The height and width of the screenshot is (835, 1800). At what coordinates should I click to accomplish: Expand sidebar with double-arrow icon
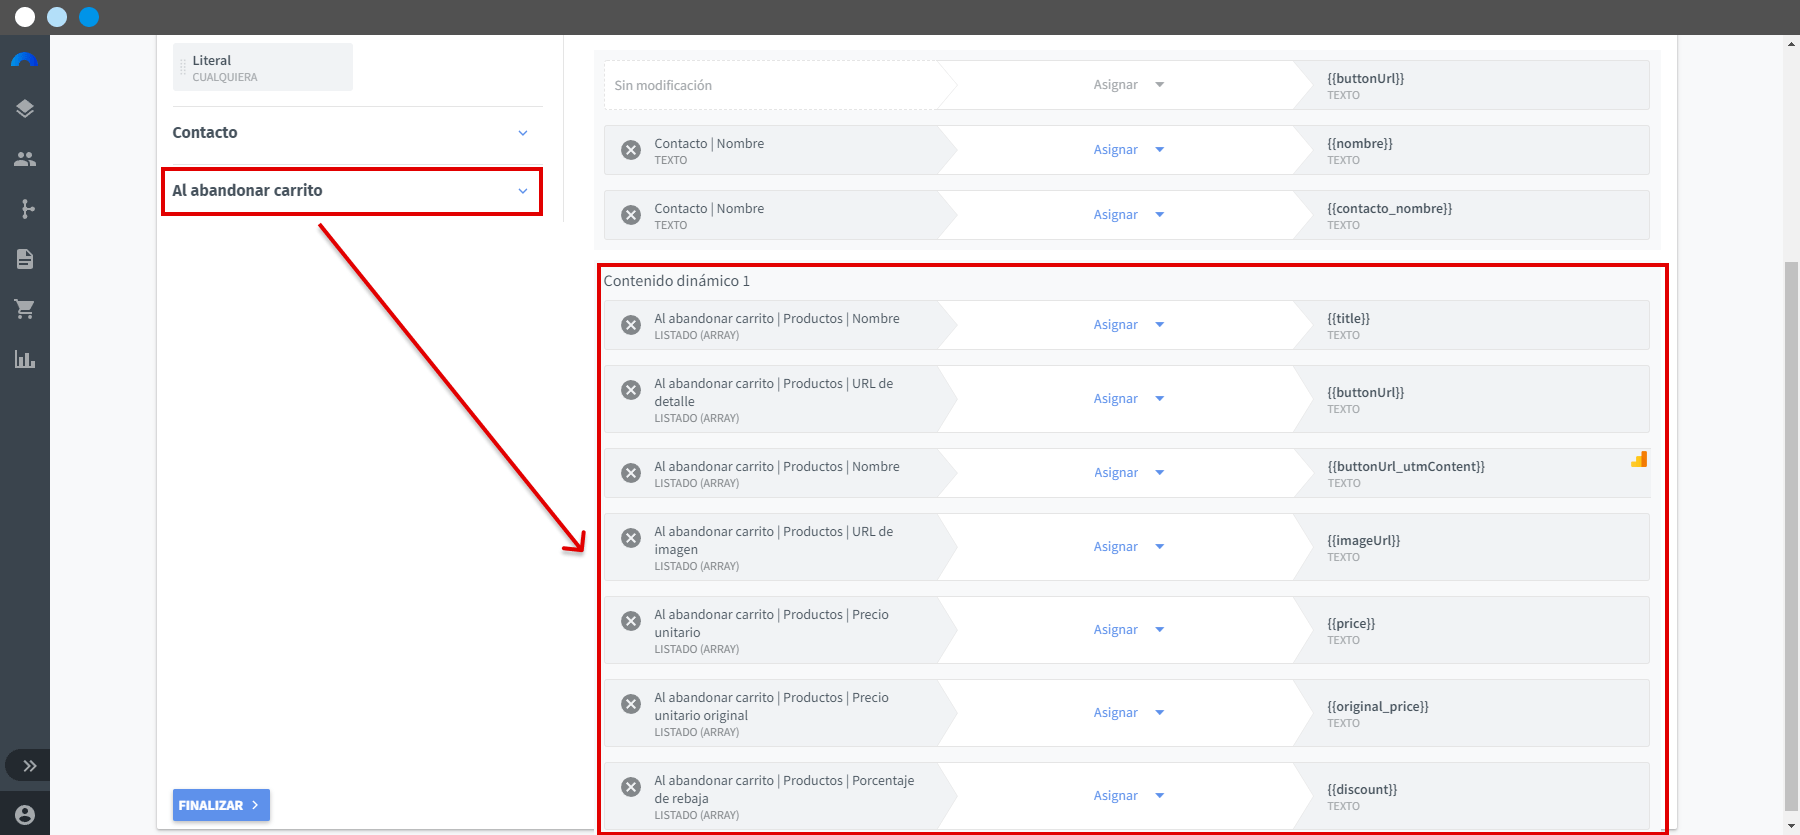(x=30, y=766)
